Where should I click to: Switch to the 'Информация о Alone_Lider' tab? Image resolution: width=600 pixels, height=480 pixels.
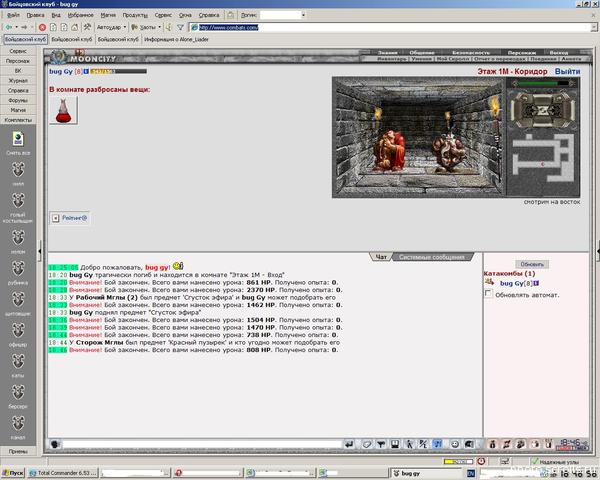pyautogui.click(x=176, y=39)
